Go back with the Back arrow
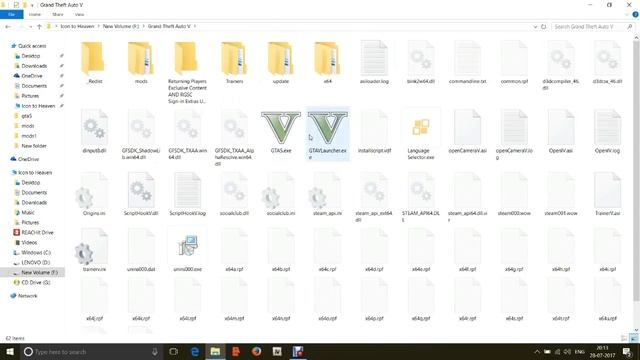 pyautogui.click(x=8, y=27)
